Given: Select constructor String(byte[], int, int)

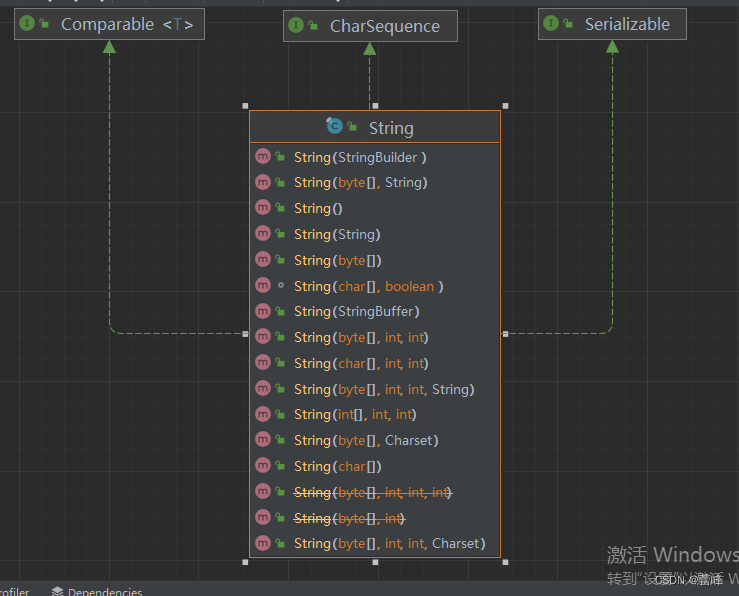Looking at the screenshot, I should point(375,337).
